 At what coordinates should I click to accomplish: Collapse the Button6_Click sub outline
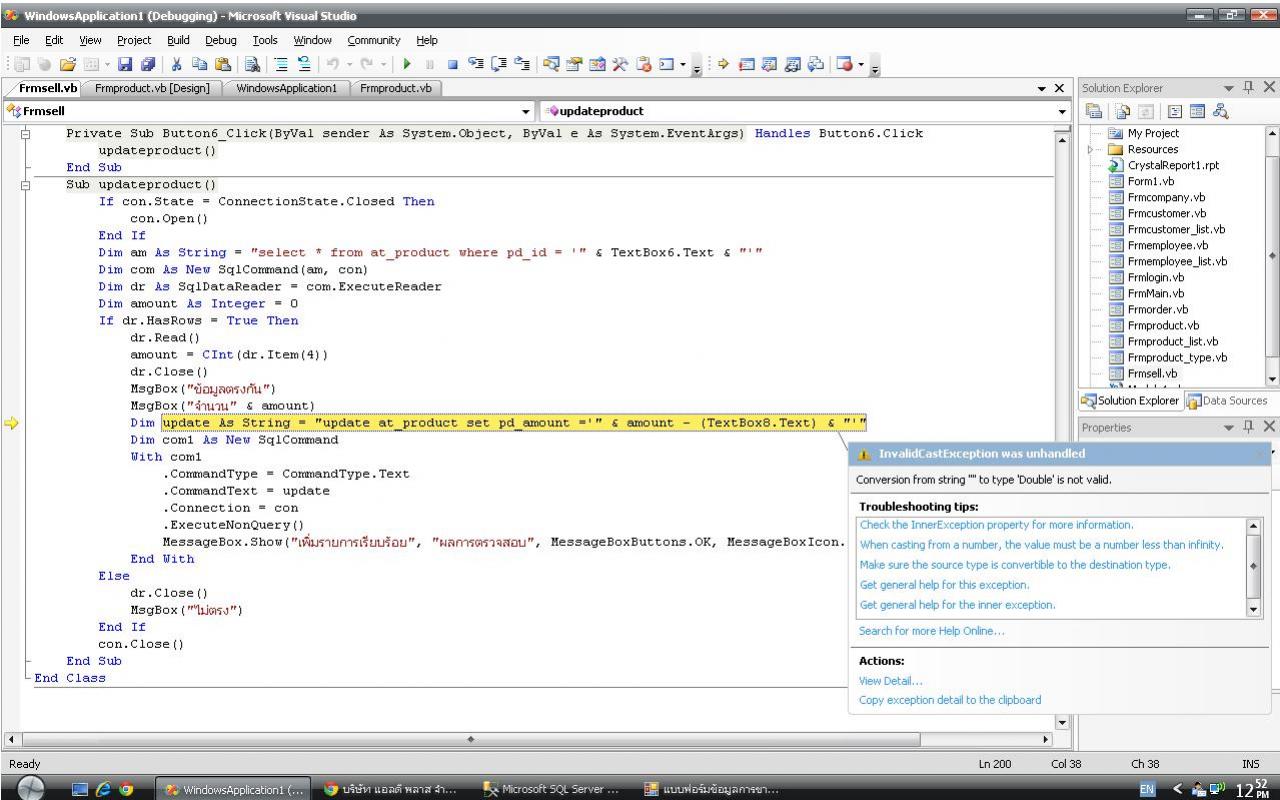click(26, 133)
